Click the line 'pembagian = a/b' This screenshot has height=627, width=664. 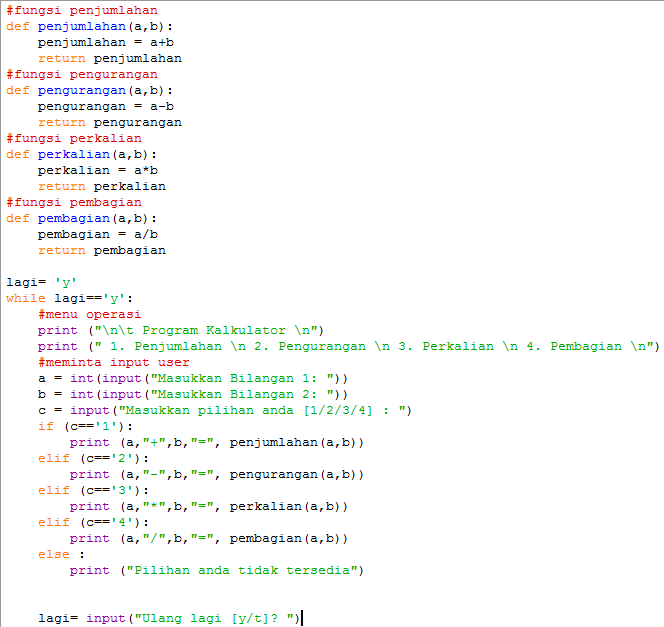click(x=98, y=235)
